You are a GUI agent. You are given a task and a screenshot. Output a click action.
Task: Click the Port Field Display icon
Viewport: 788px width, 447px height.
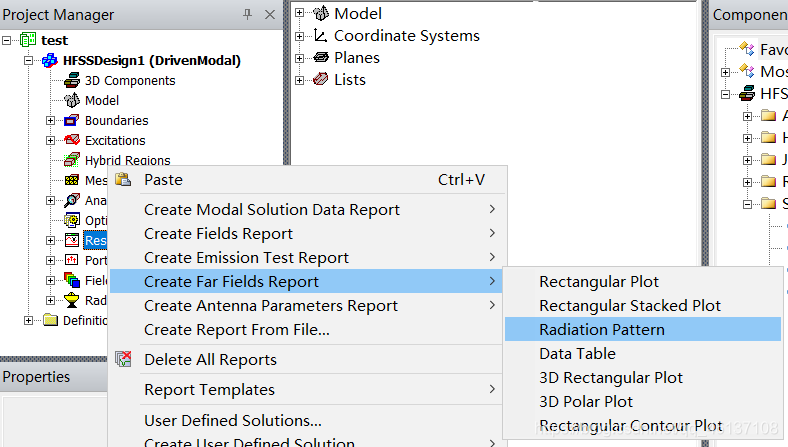[72, 260]
